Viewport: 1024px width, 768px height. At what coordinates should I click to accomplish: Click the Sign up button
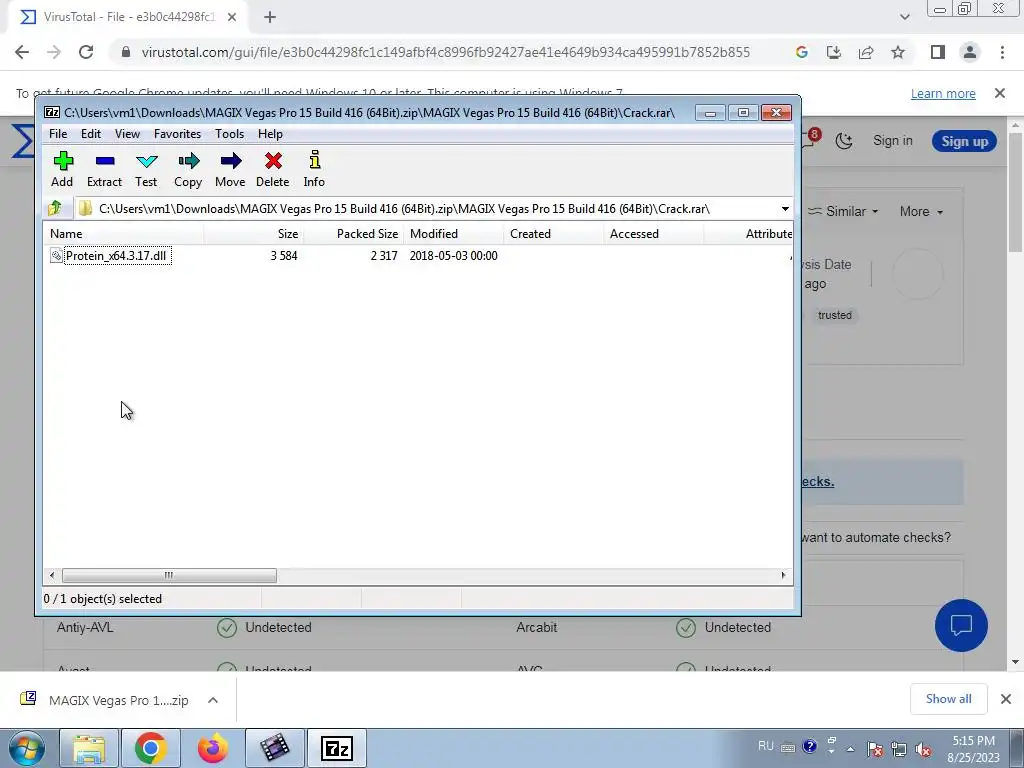pos(964,141)
